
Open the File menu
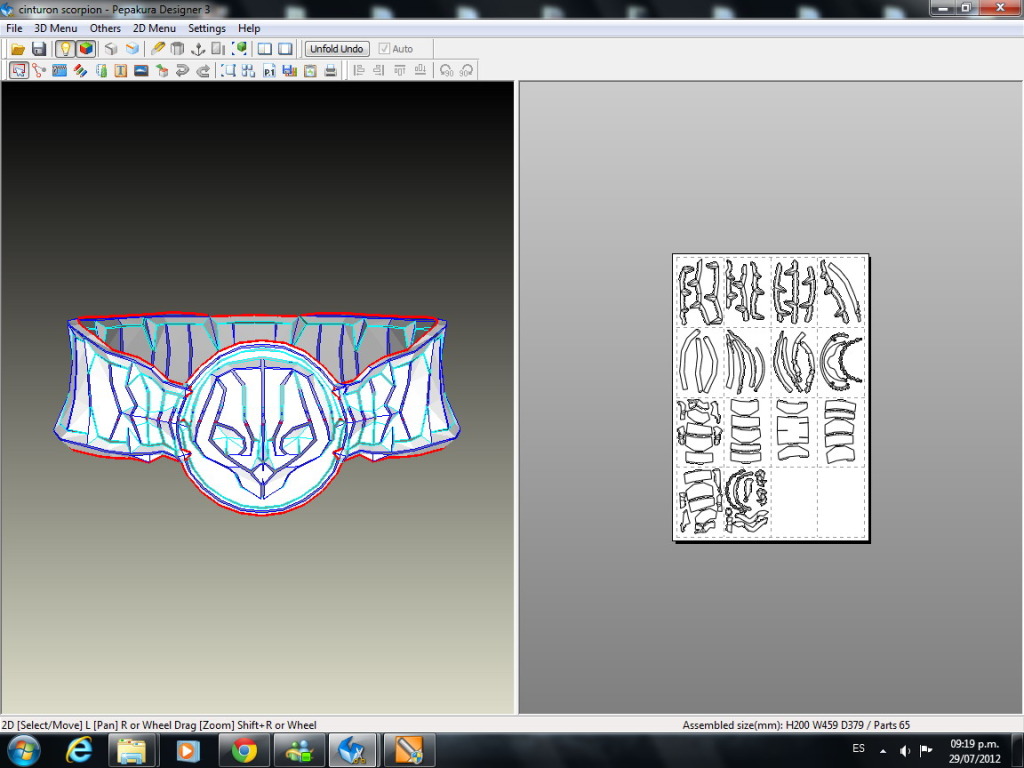14,28
